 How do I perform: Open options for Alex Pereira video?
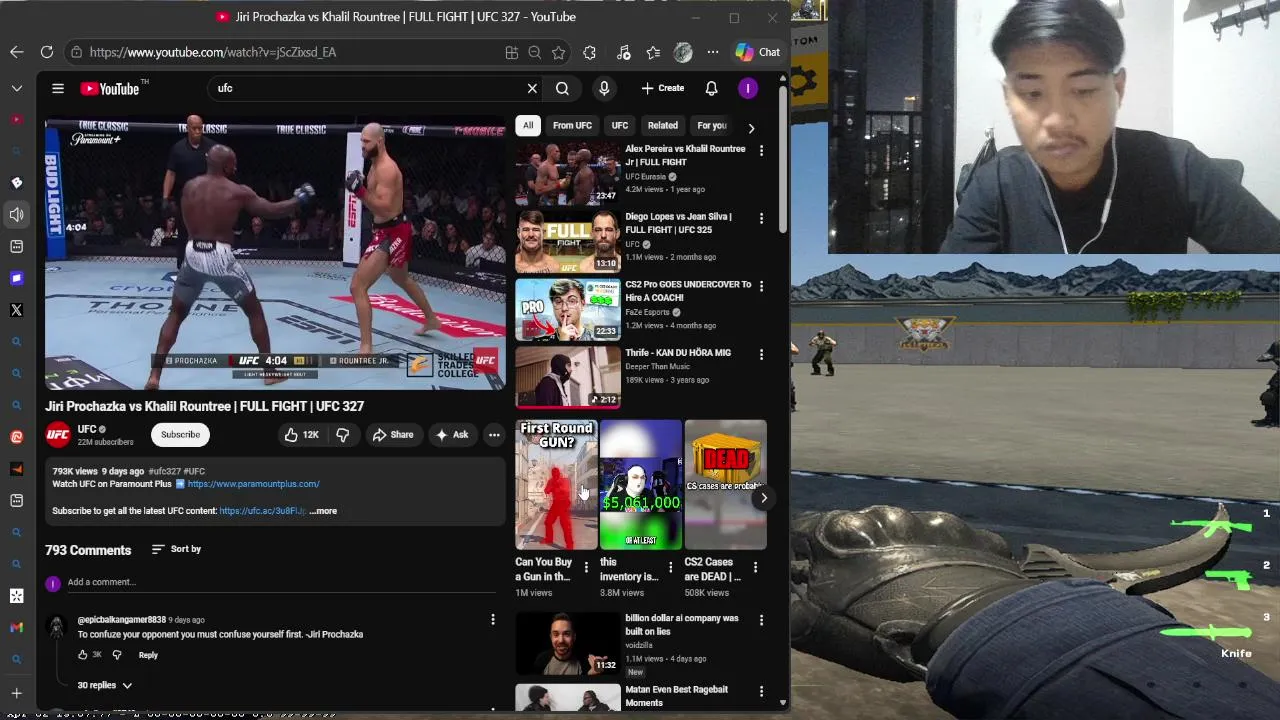pyautogui.click(x=761, y=151)
